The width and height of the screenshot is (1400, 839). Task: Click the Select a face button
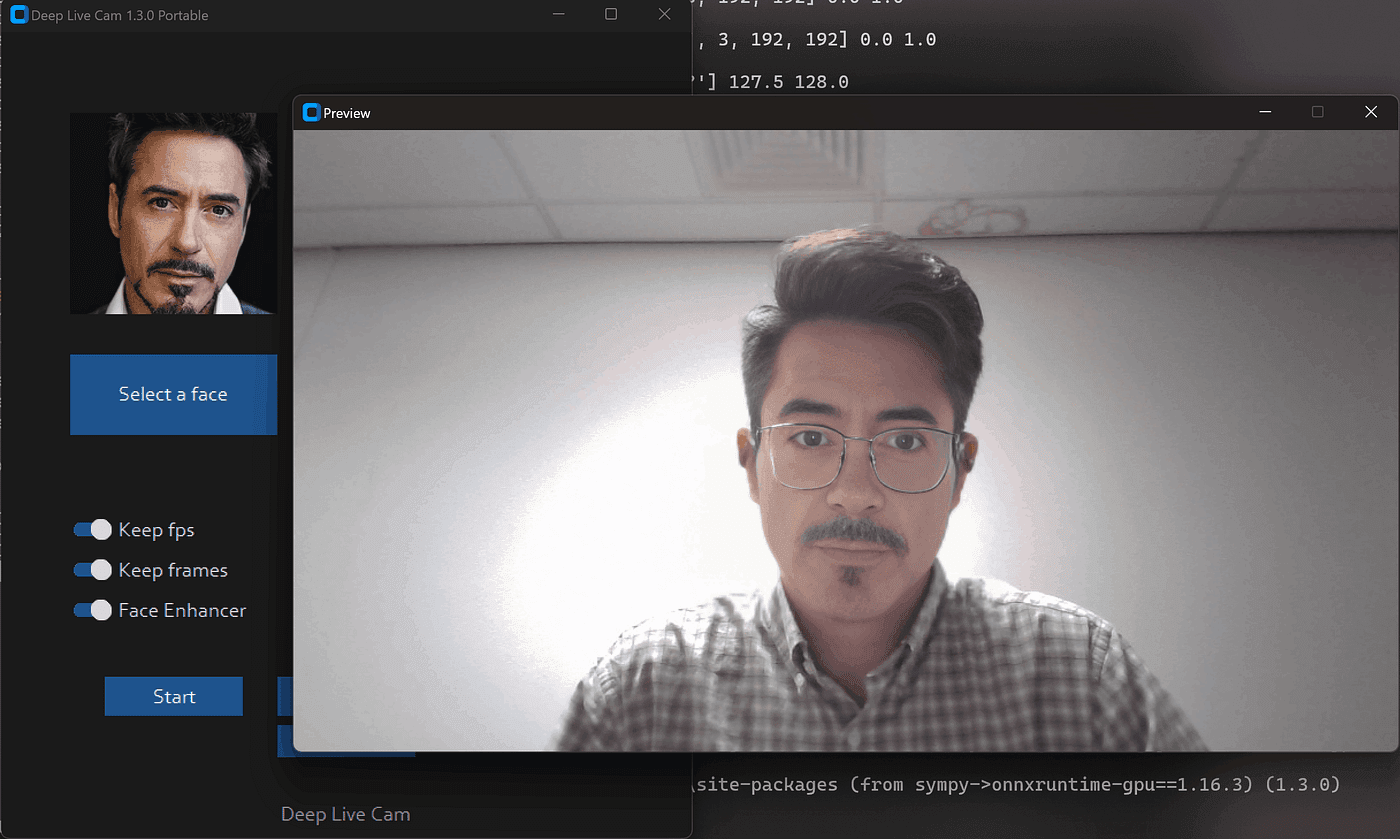(173, 394)
